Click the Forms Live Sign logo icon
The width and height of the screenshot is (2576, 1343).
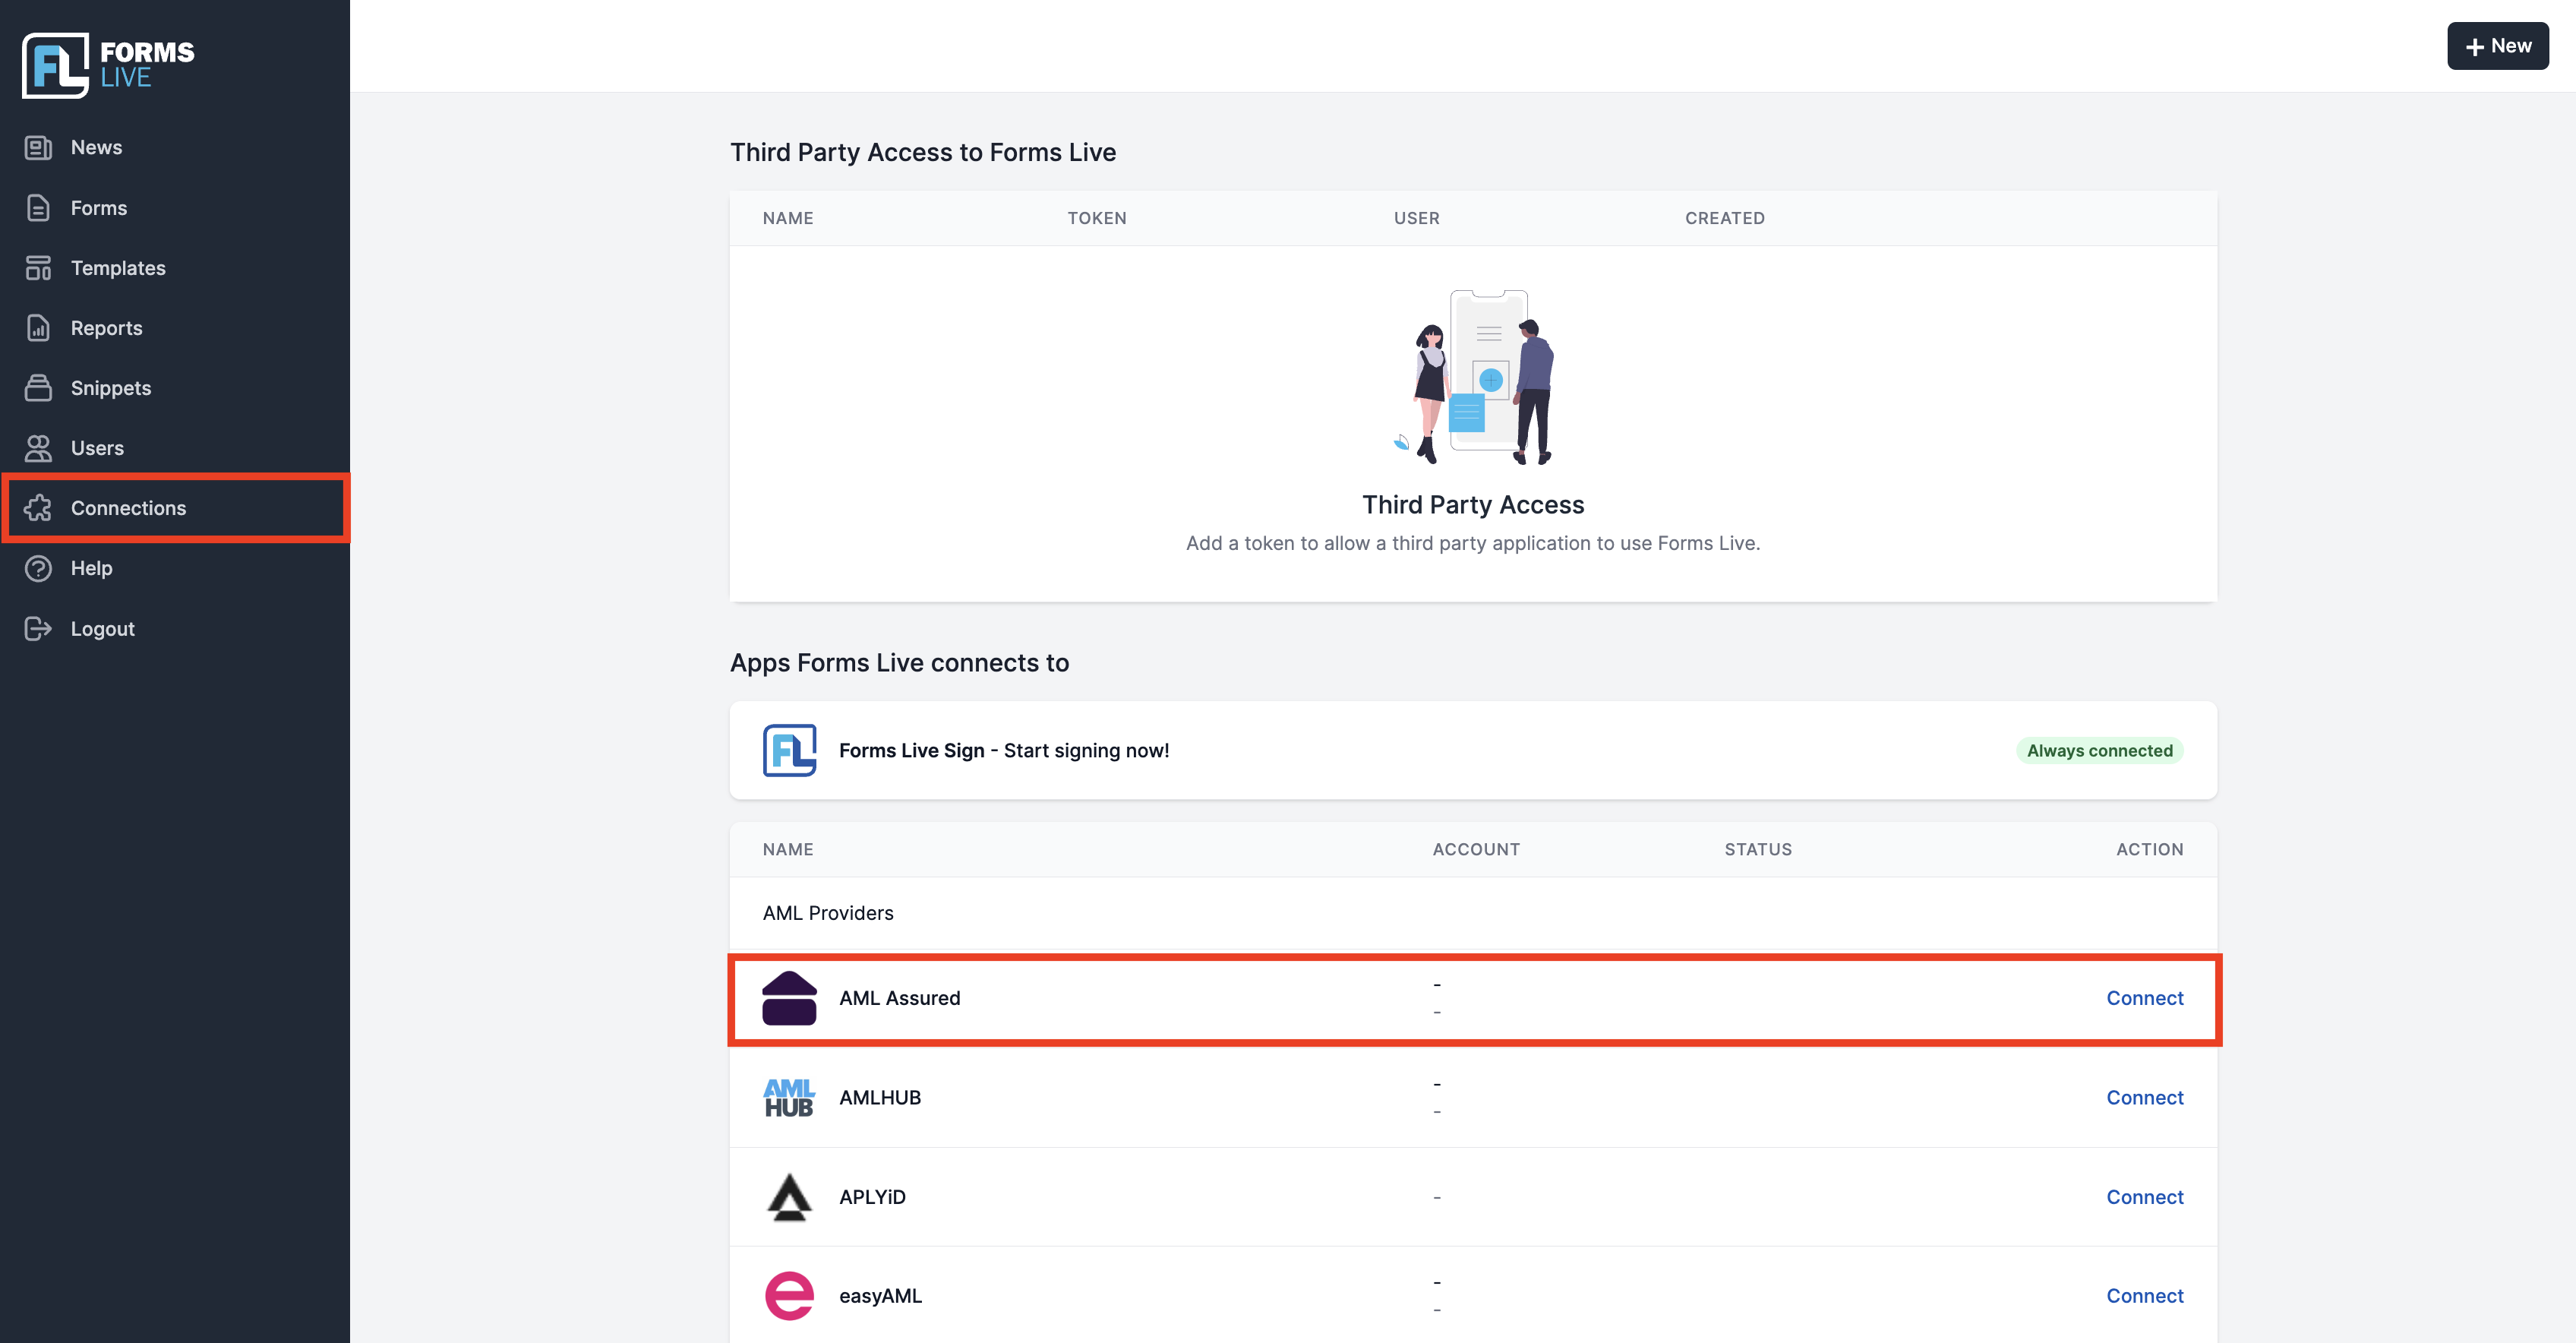[789, 750]
